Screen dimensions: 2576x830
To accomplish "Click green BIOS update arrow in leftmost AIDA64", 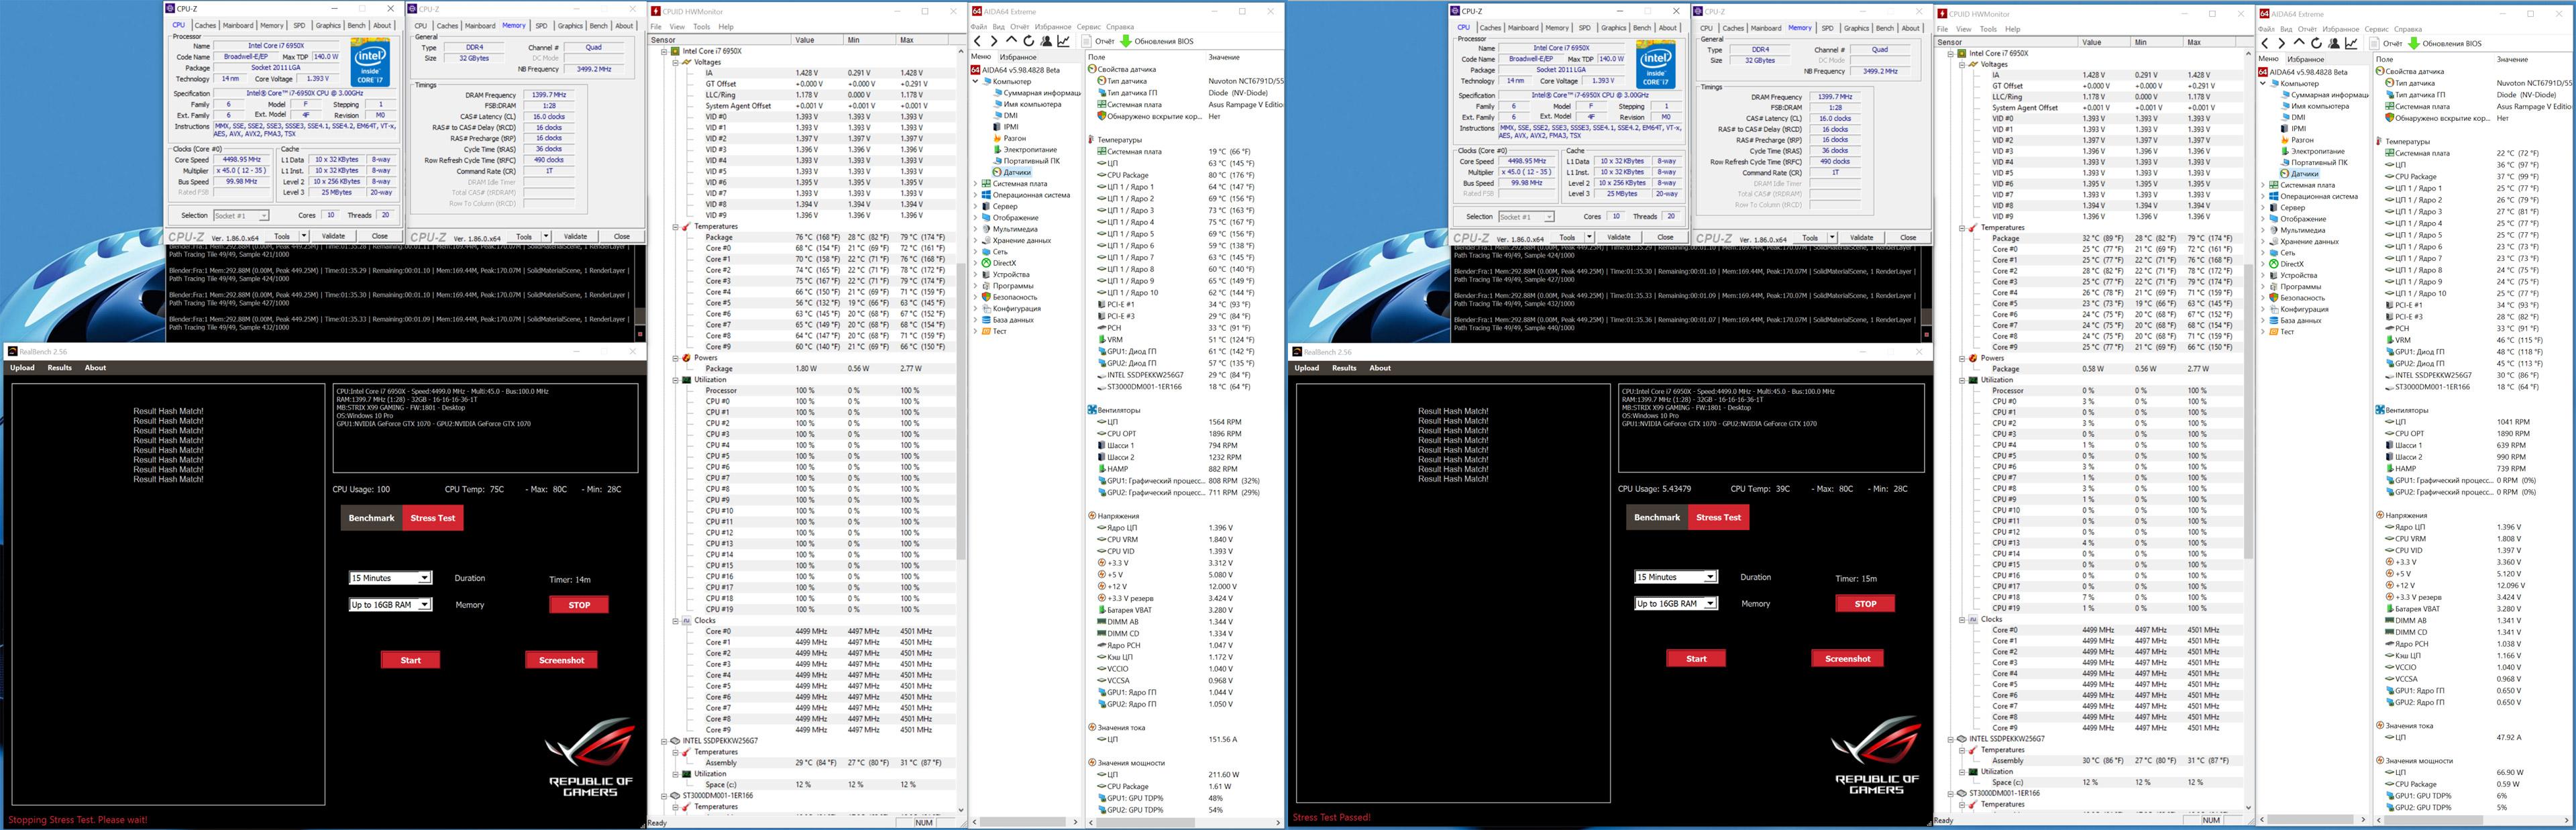I will click(x=1125, y=41).
